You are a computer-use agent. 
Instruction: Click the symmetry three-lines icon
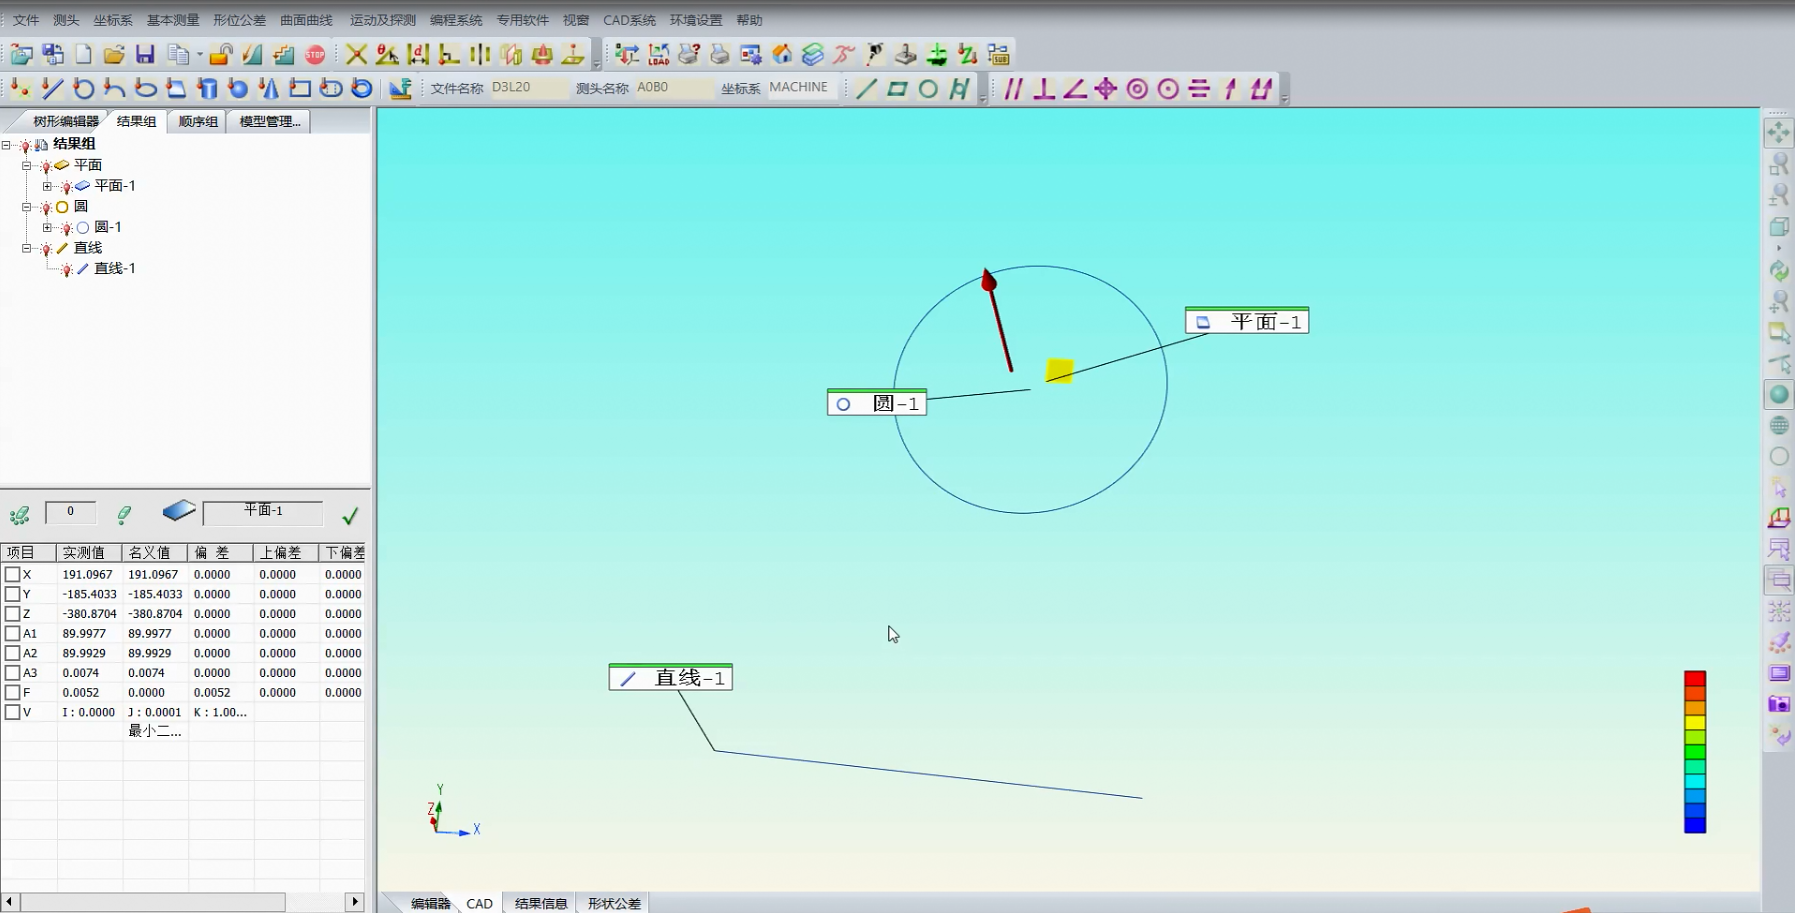click(x=1199, y=89)
